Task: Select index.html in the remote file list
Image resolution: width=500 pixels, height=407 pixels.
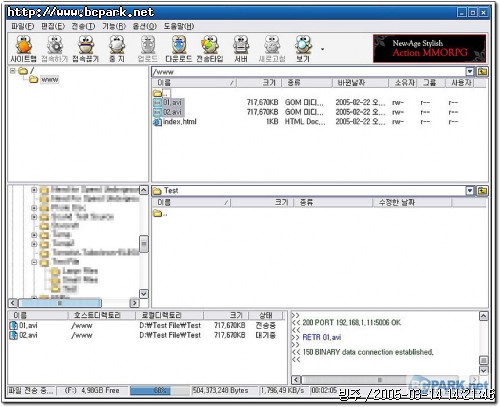Action: (179, 122)
